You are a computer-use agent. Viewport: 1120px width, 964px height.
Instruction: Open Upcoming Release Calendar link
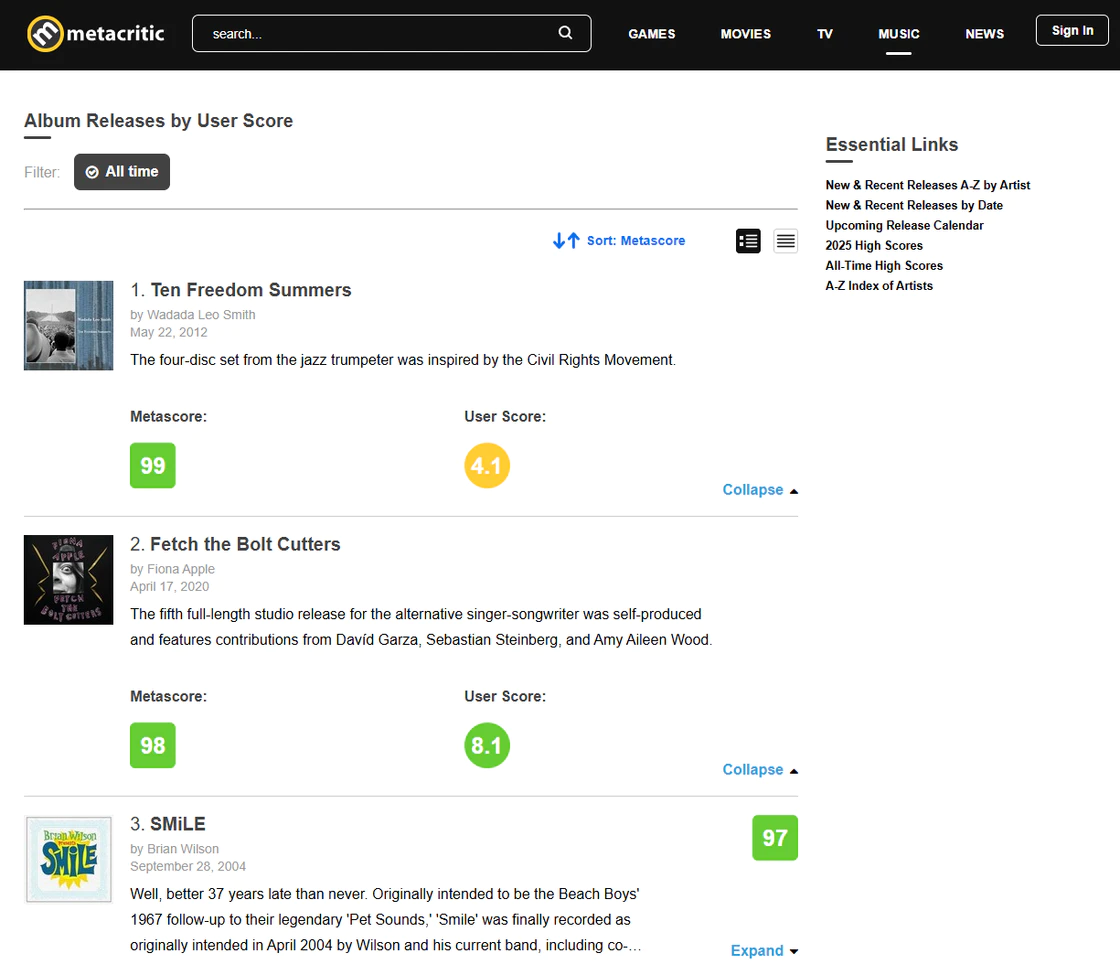(x=904, y=226)
